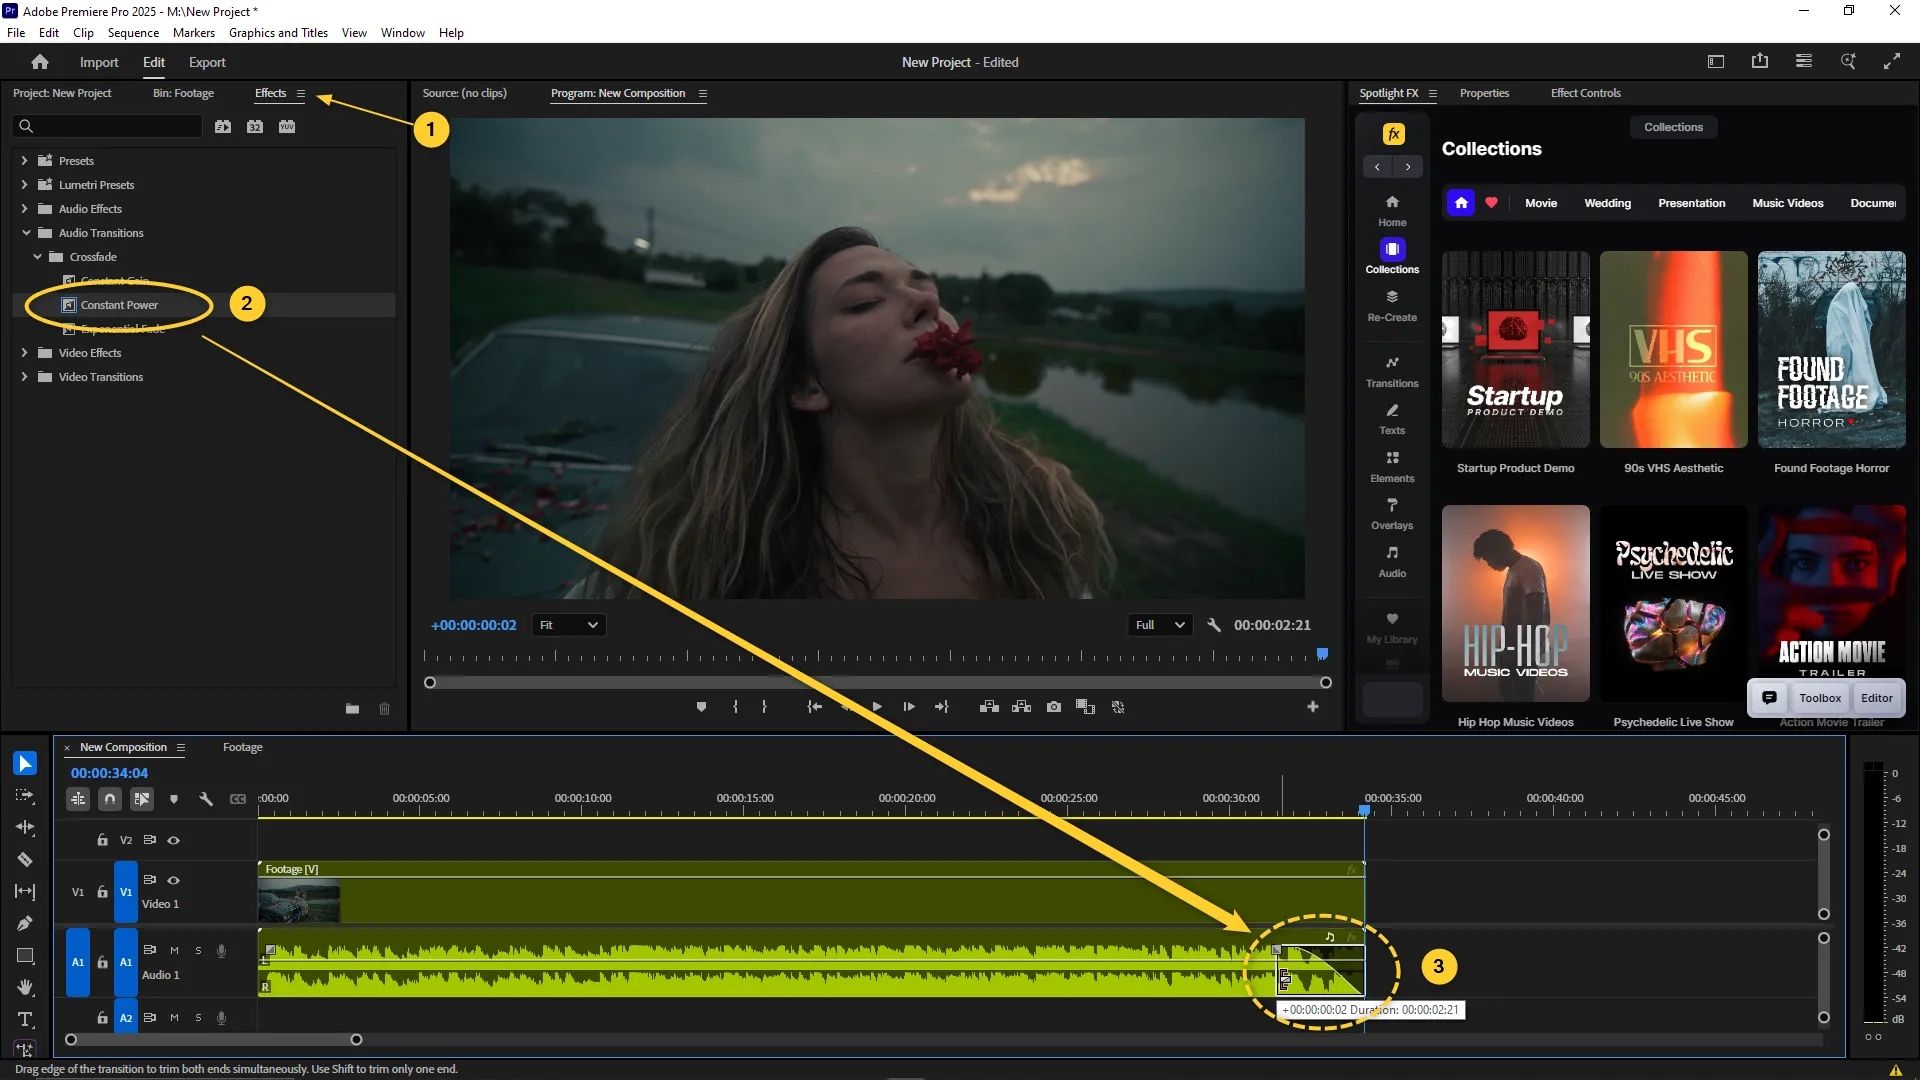Click the Toolbox button
This screenshot has height=1080, width=1920.
pyautogui.click(x=1819, y=698)
